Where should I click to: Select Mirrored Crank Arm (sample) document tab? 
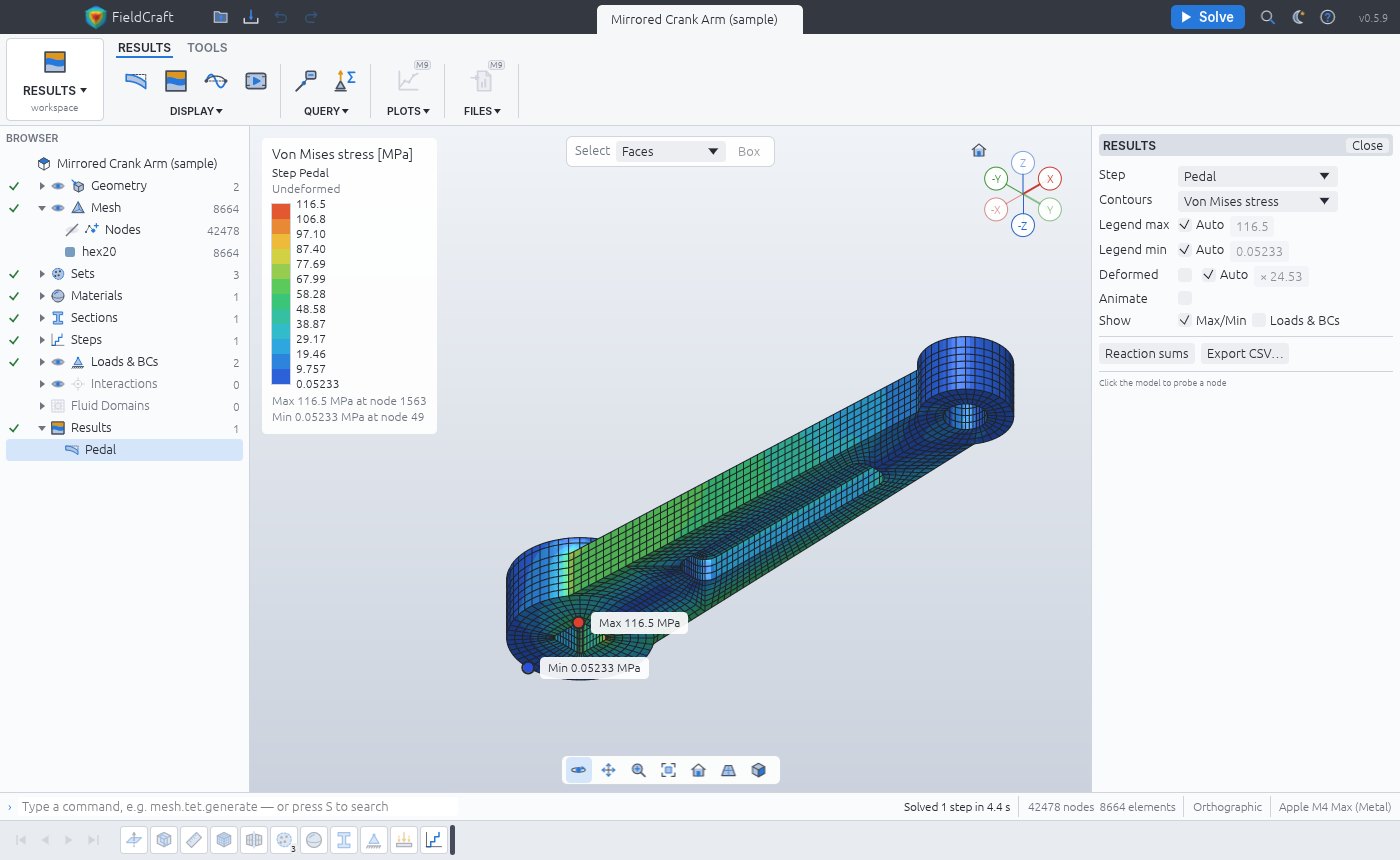[x=700, y=20]
